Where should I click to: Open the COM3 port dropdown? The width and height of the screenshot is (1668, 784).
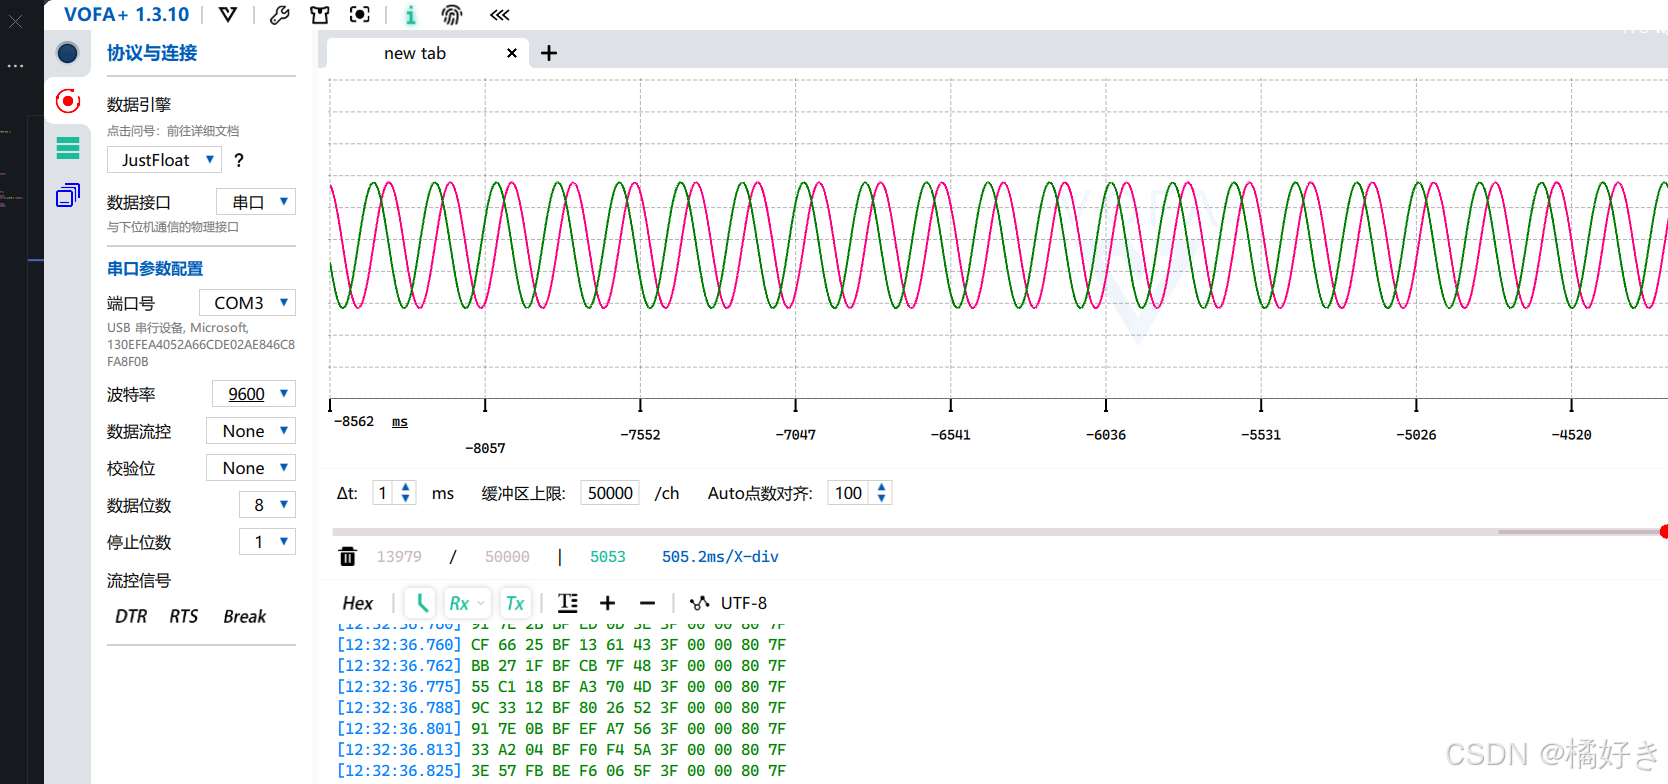pos(247,302)
